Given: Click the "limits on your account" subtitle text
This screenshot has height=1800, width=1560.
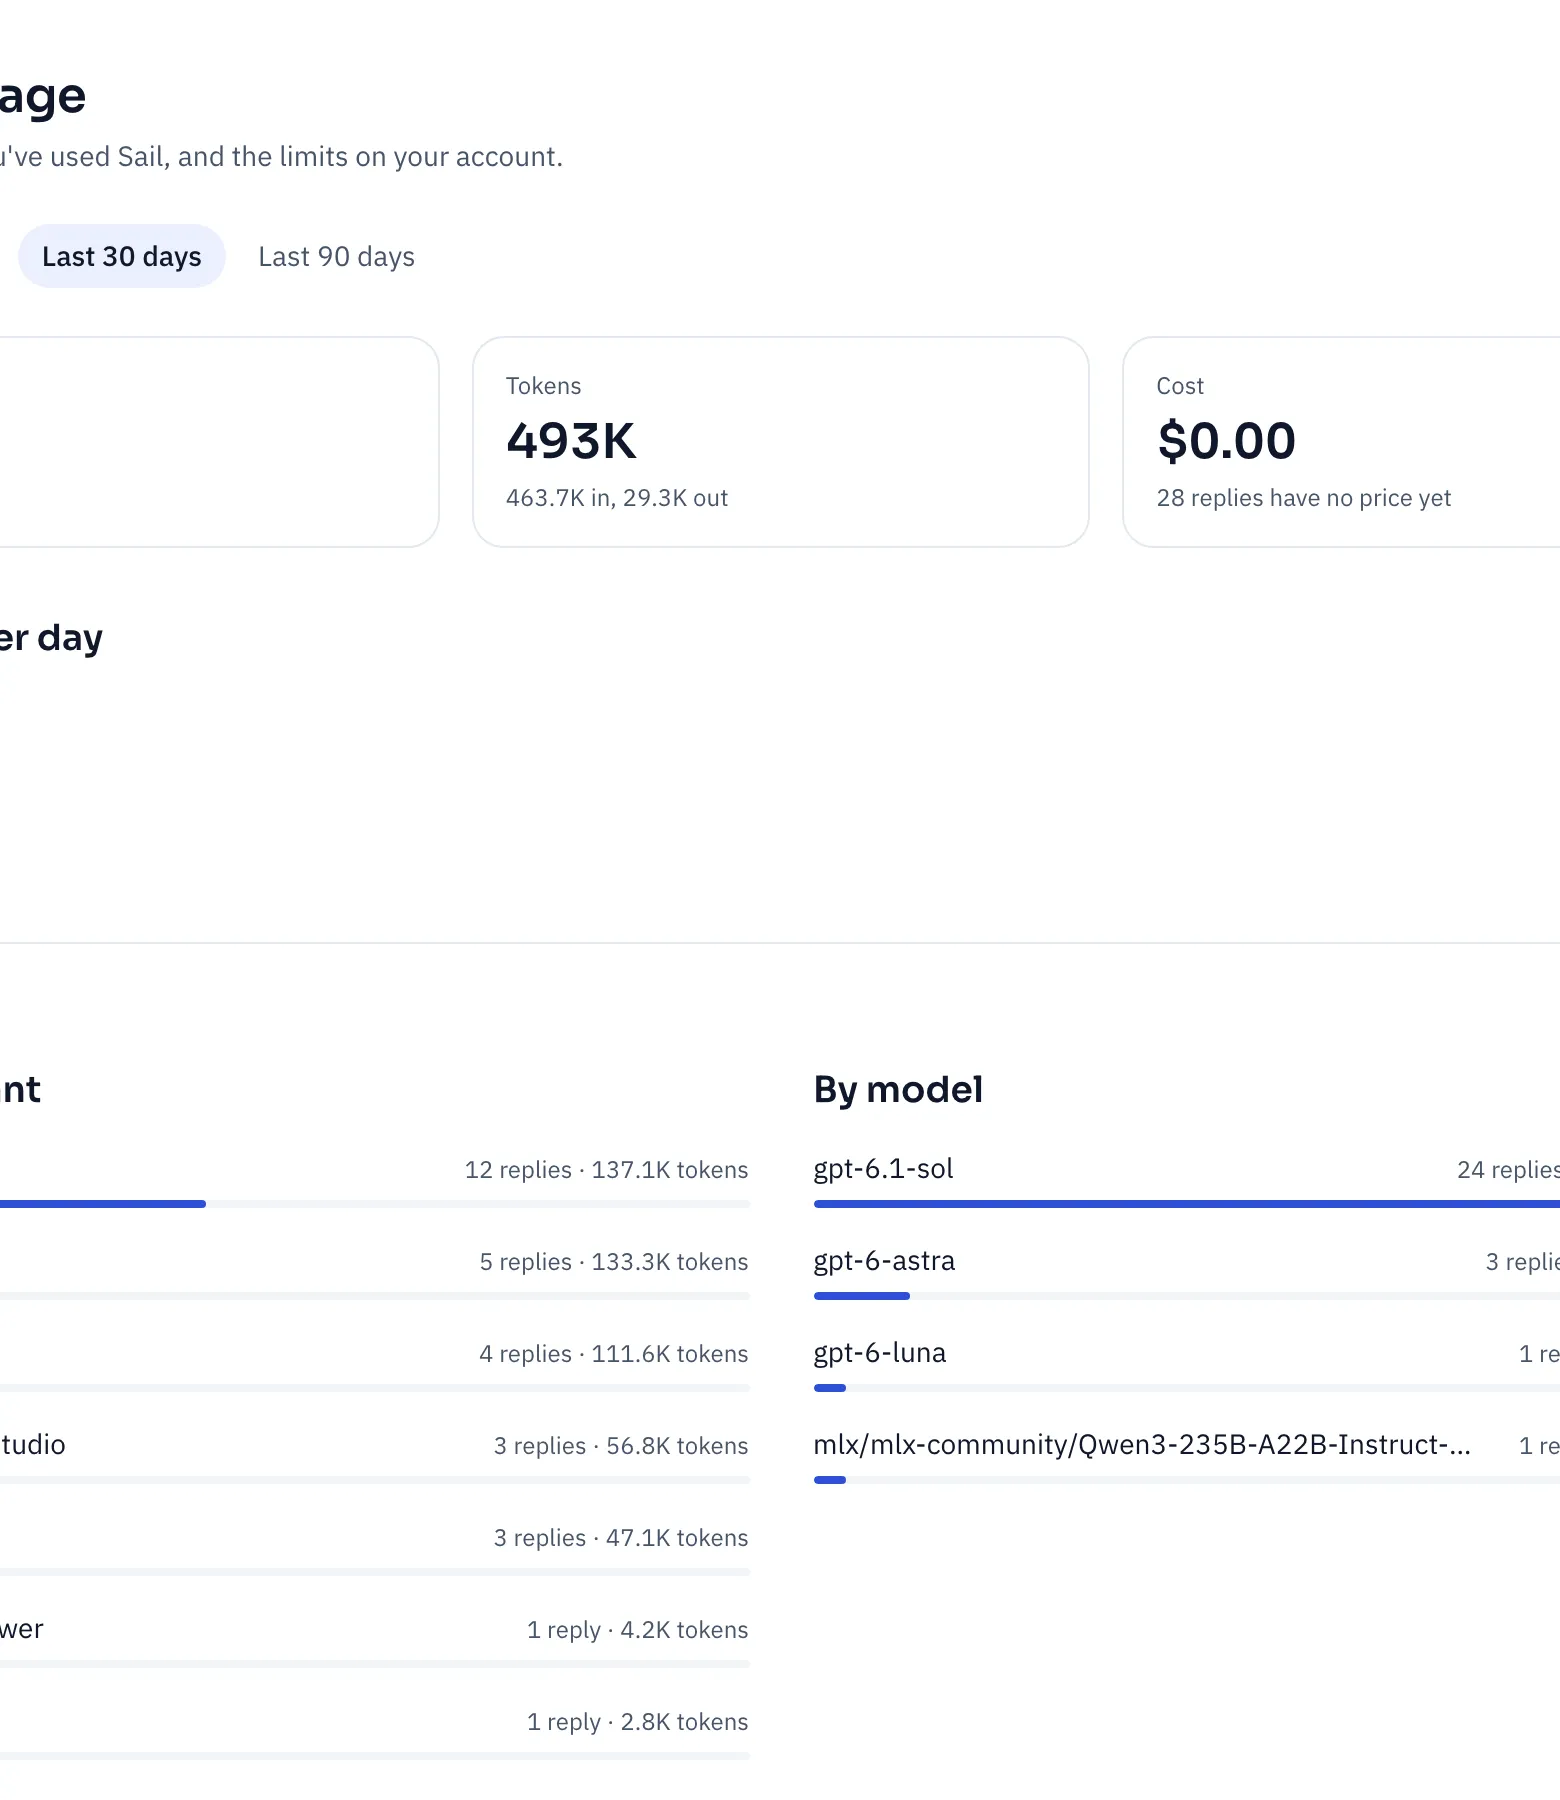Looking at the screenshot, I should pos(421,157).
